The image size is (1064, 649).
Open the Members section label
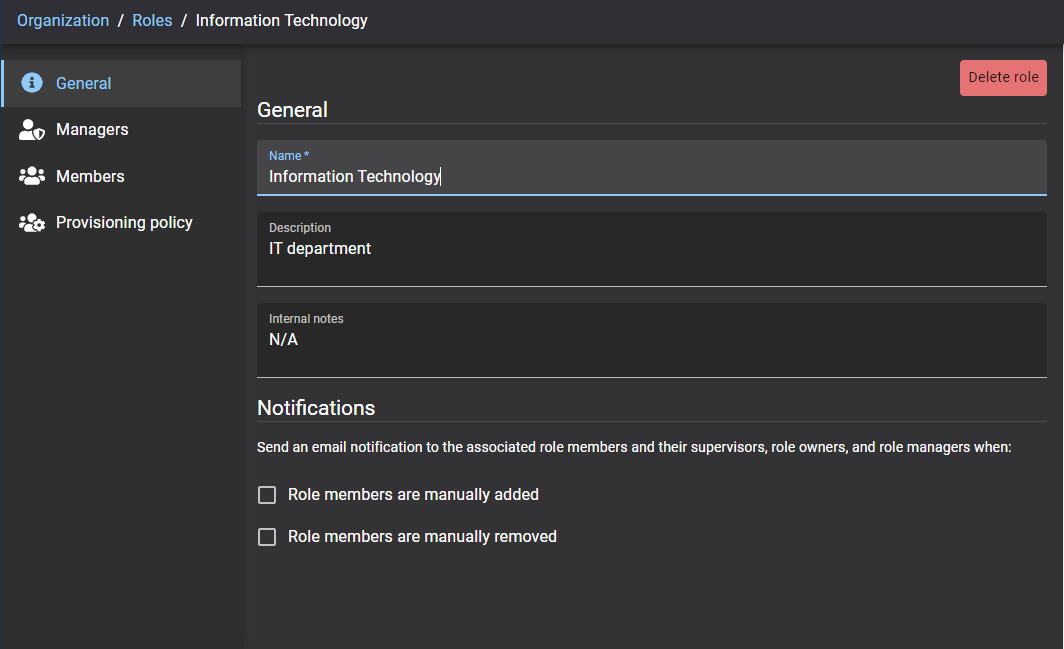[x=90, y=176]
